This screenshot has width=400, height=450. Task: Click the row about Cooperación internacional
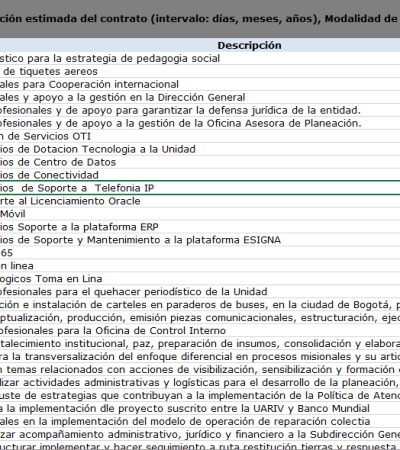pyautogui.click(x=200, y=84)
